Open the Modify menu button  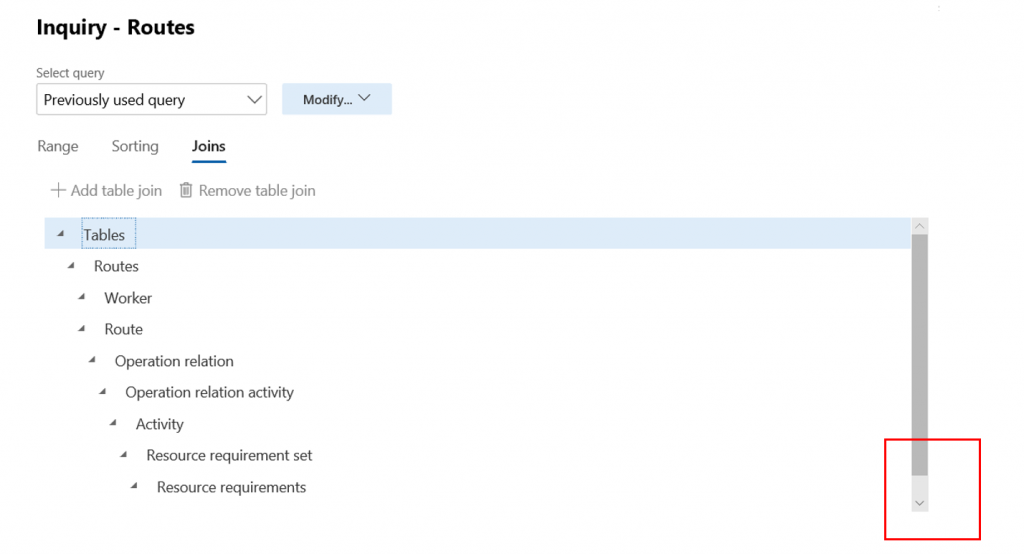(336, 99)
